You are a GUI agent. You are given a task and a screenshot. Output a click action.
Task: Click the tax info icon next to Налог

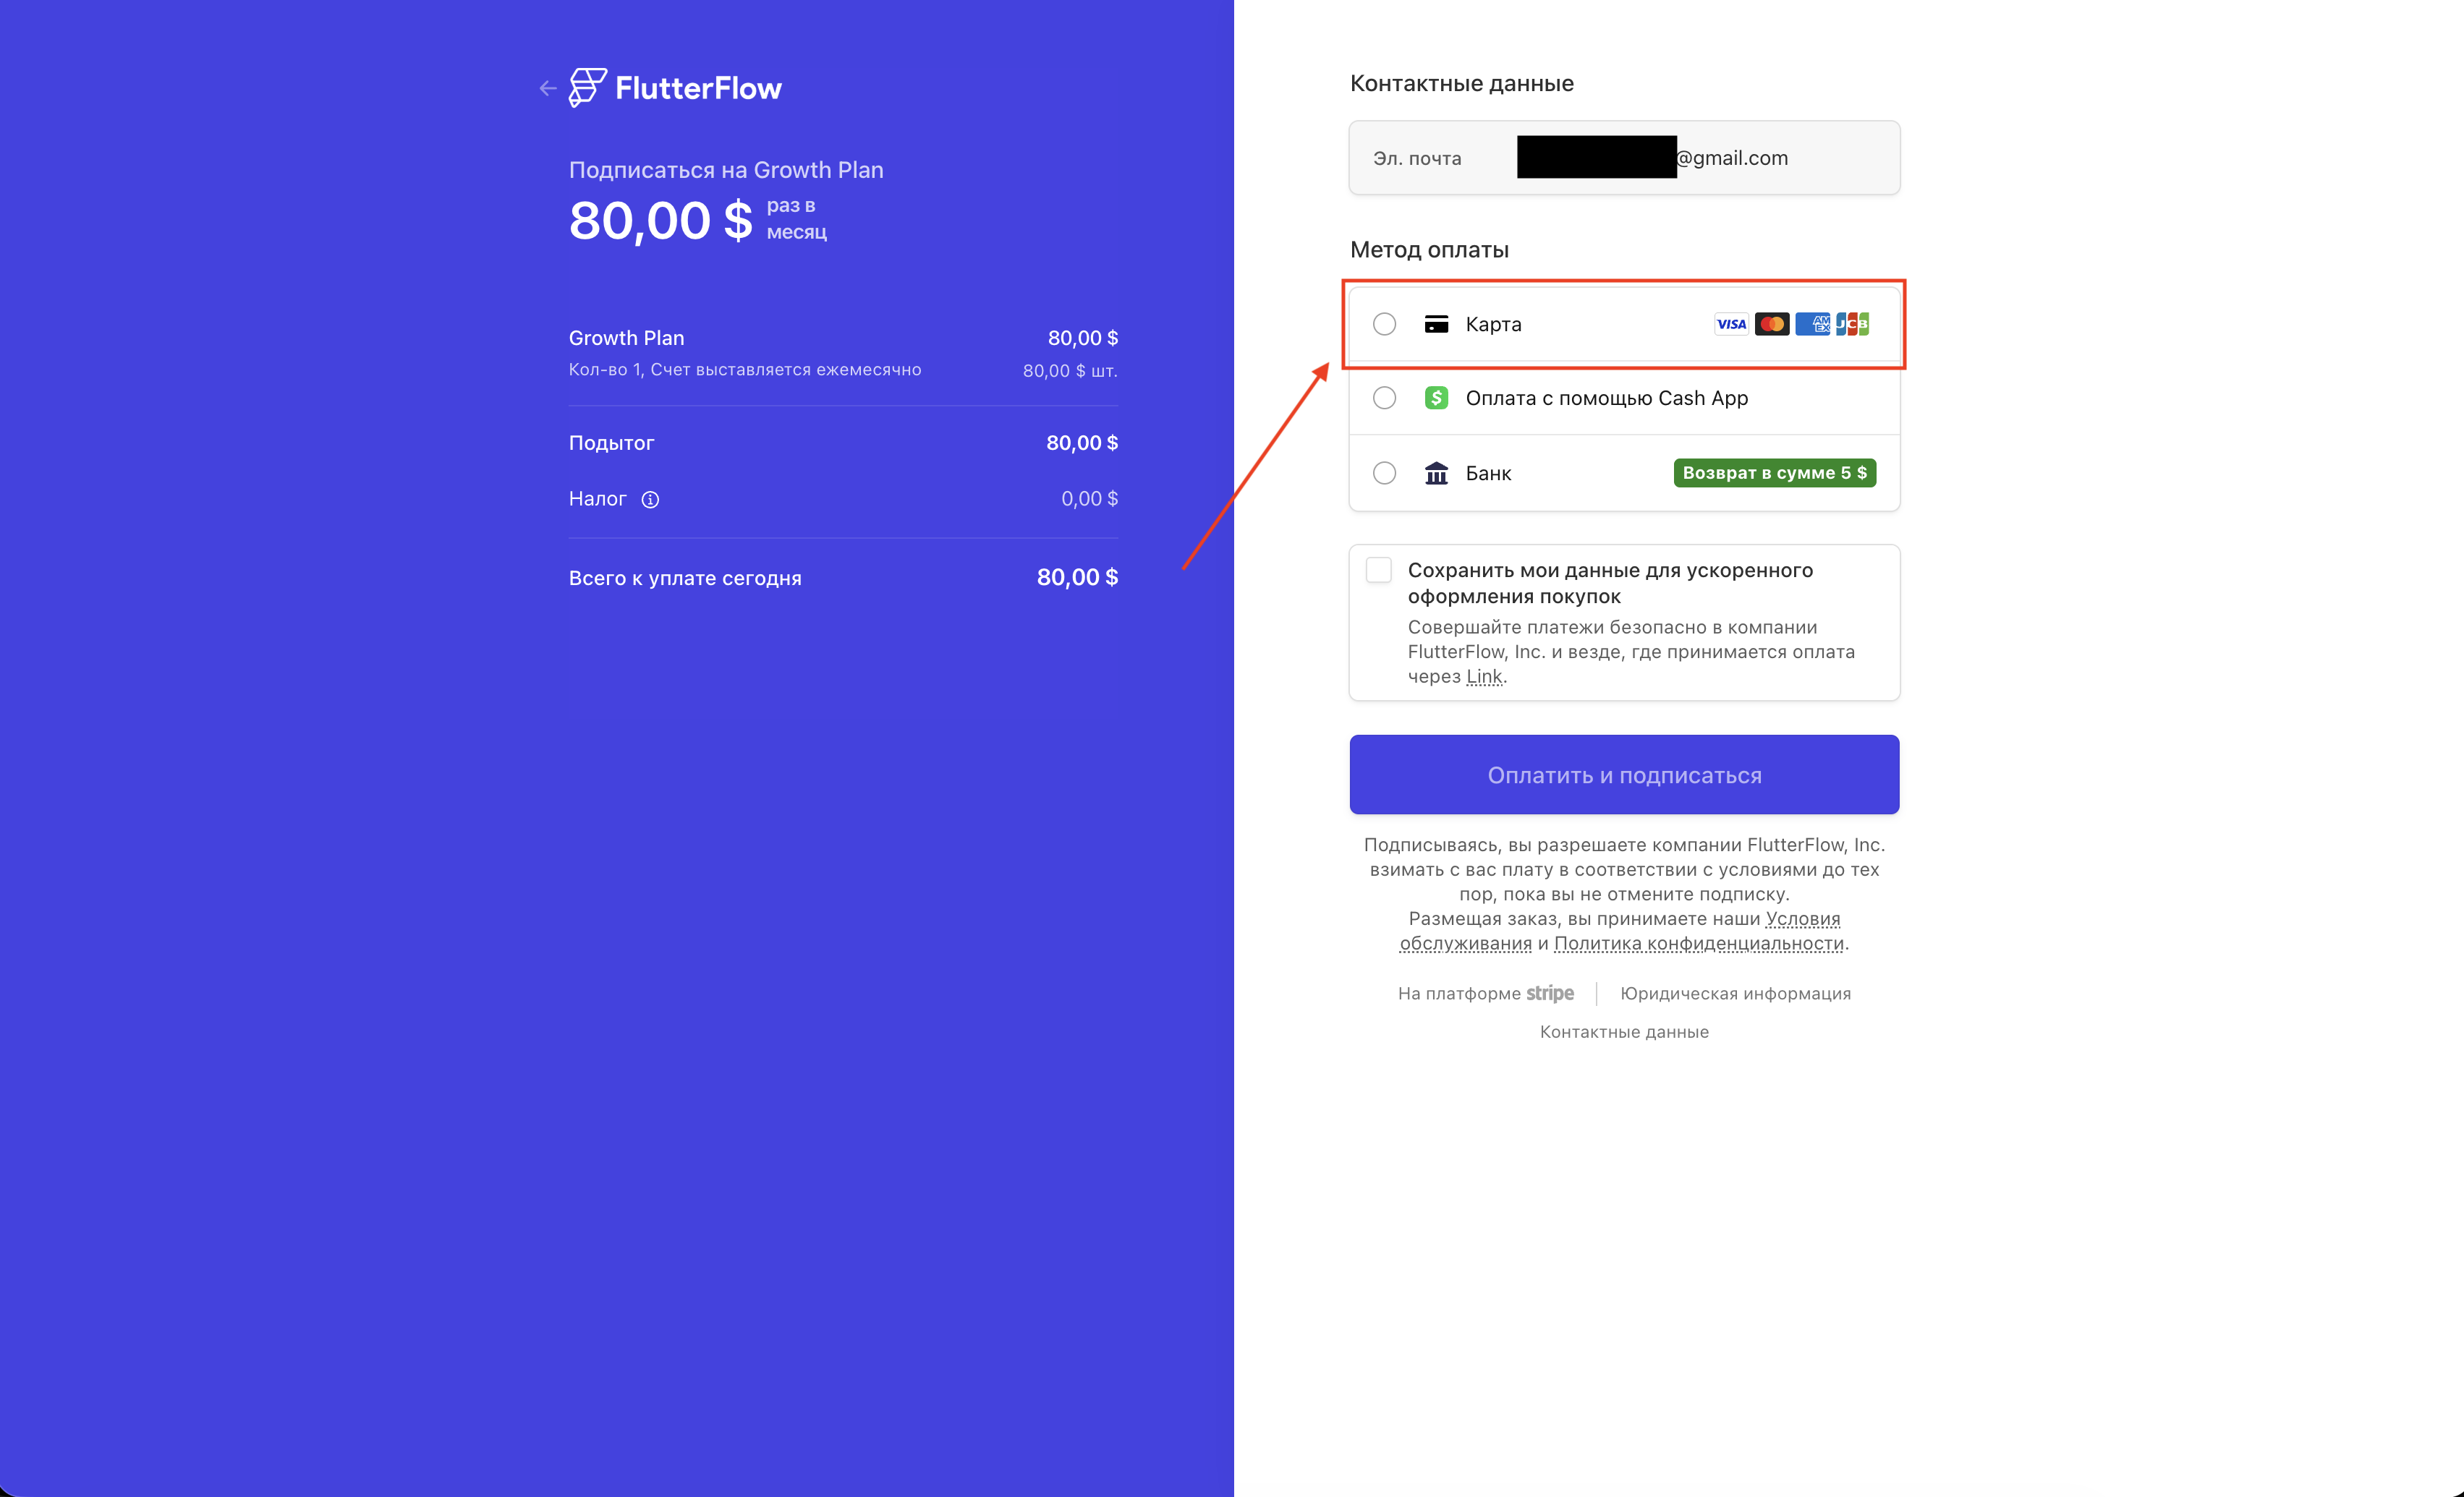click(x=650, y=499)
